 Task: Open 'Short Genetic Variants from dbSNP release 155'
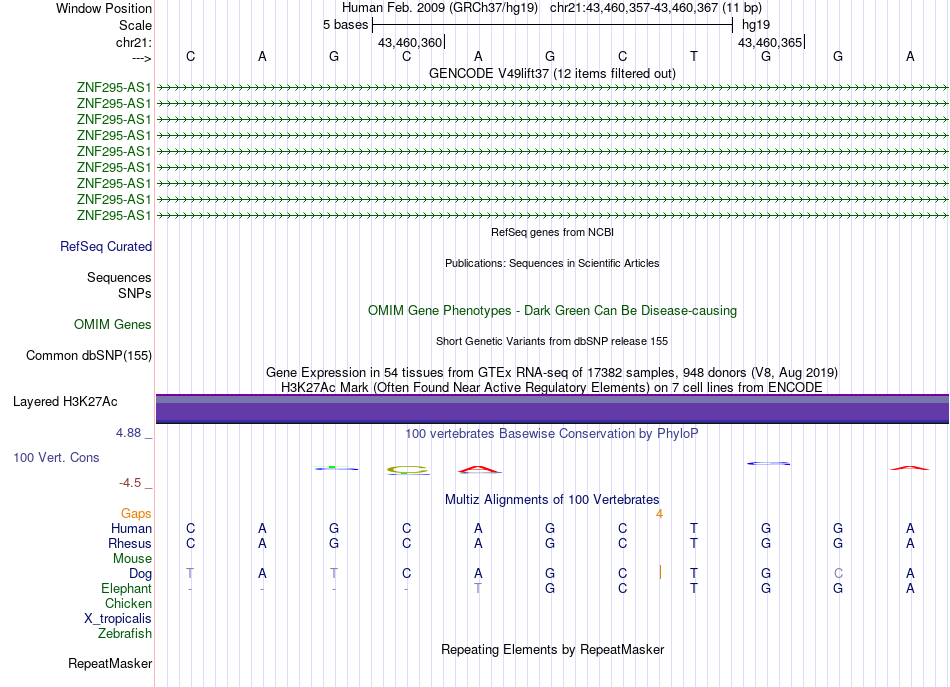pos(552,341)
